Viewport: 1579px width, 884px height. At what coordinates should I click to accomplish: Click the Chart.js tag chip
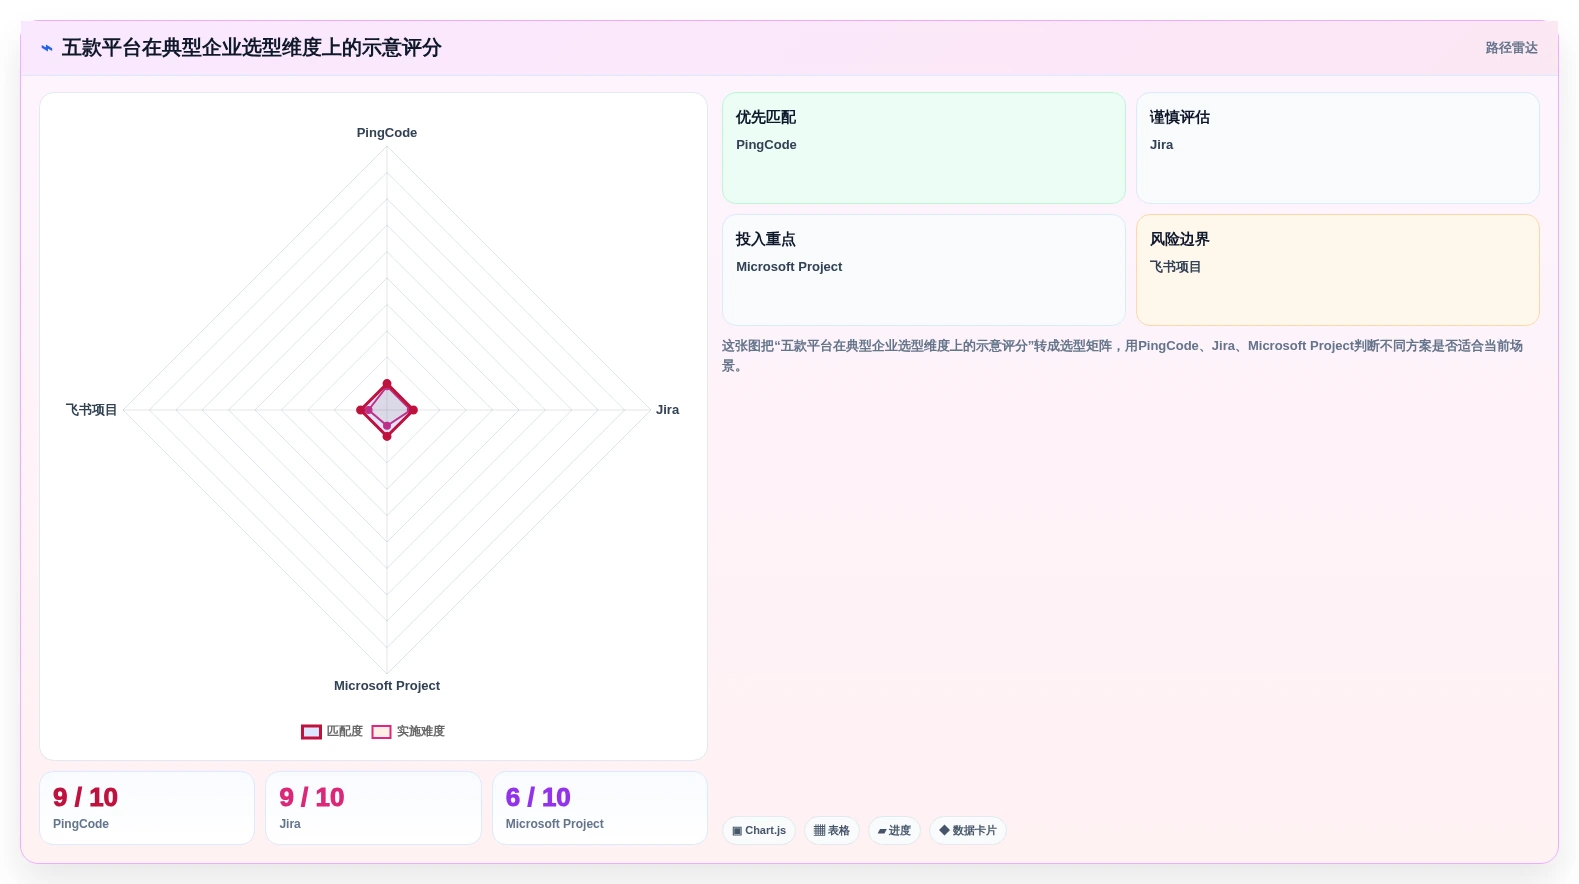click(759, 831)
